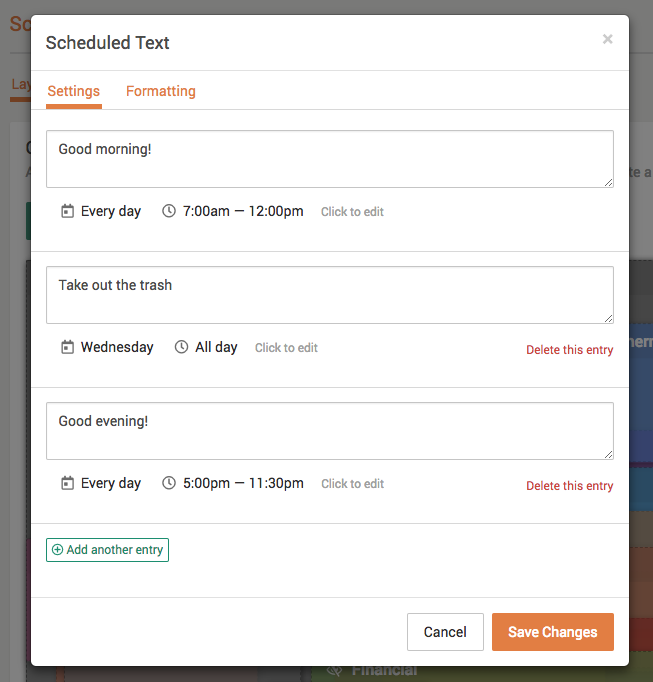
Task: Switch to the Formatting tab
Action: tap(161, 91)
